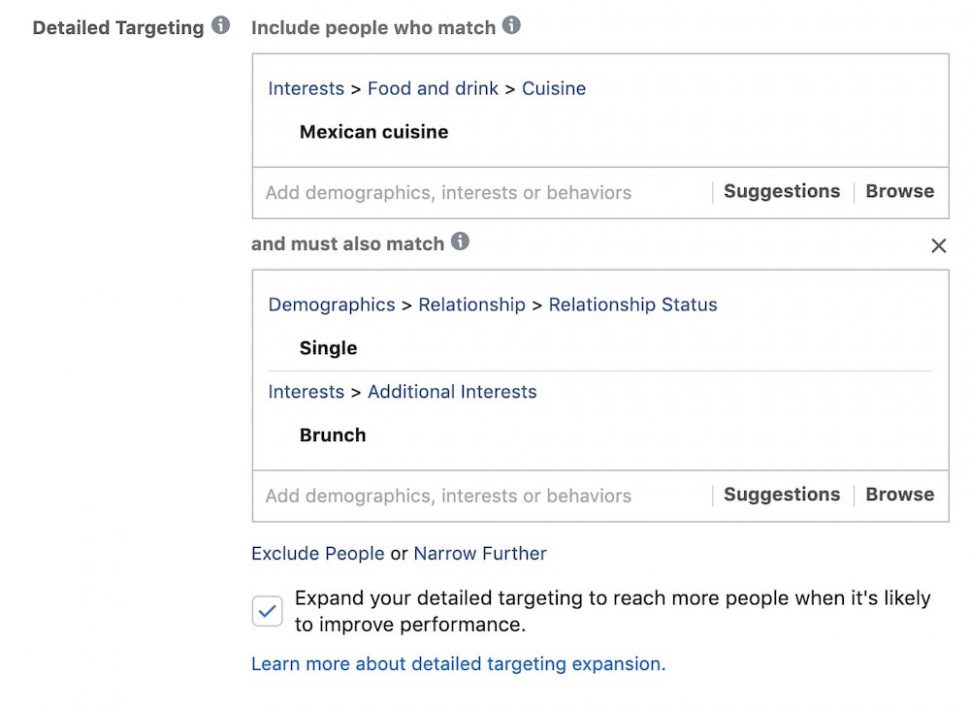Enable the detailed targeting expansion checkbox
The width and height of the screenshot is (970, 706).
(x=266, y=610)
